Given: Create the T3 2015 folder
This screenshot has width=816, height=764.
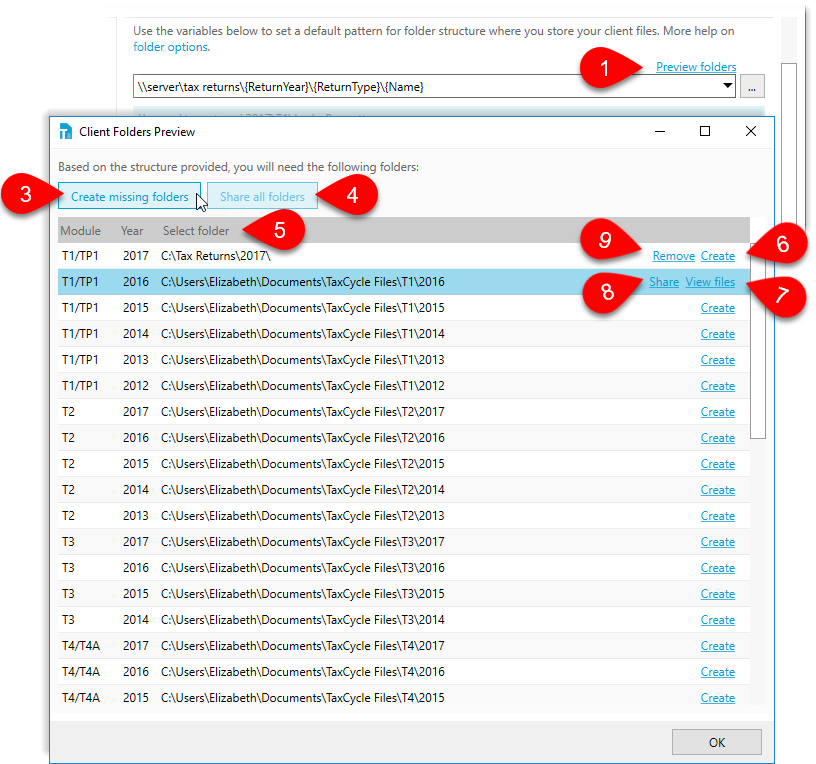Looking at the screenshot, I should 718,594.
